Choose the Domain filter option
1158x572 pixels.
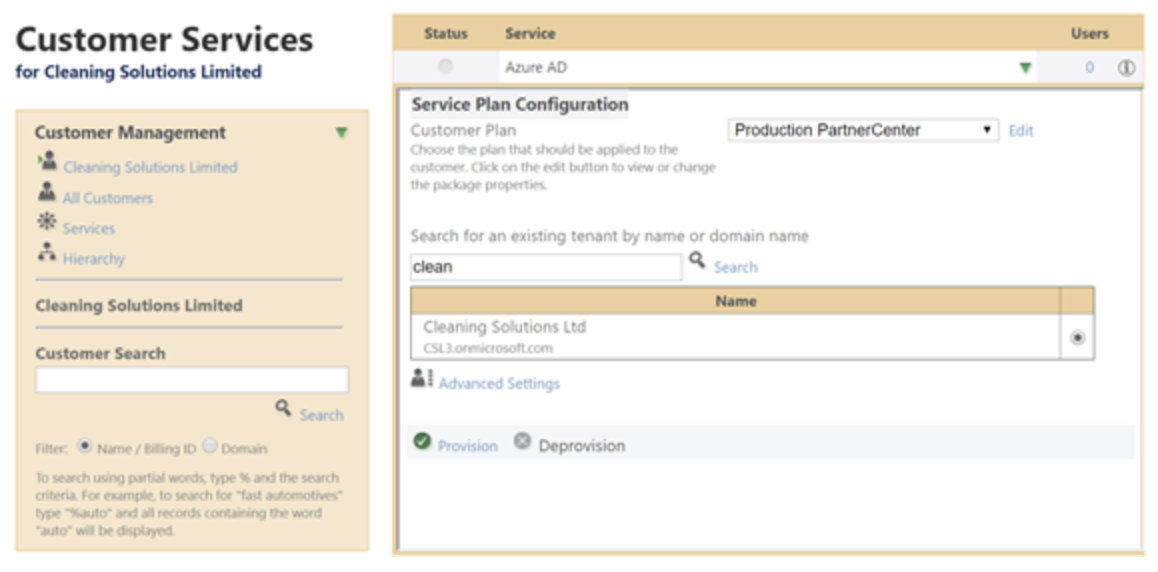coord(210,446)
